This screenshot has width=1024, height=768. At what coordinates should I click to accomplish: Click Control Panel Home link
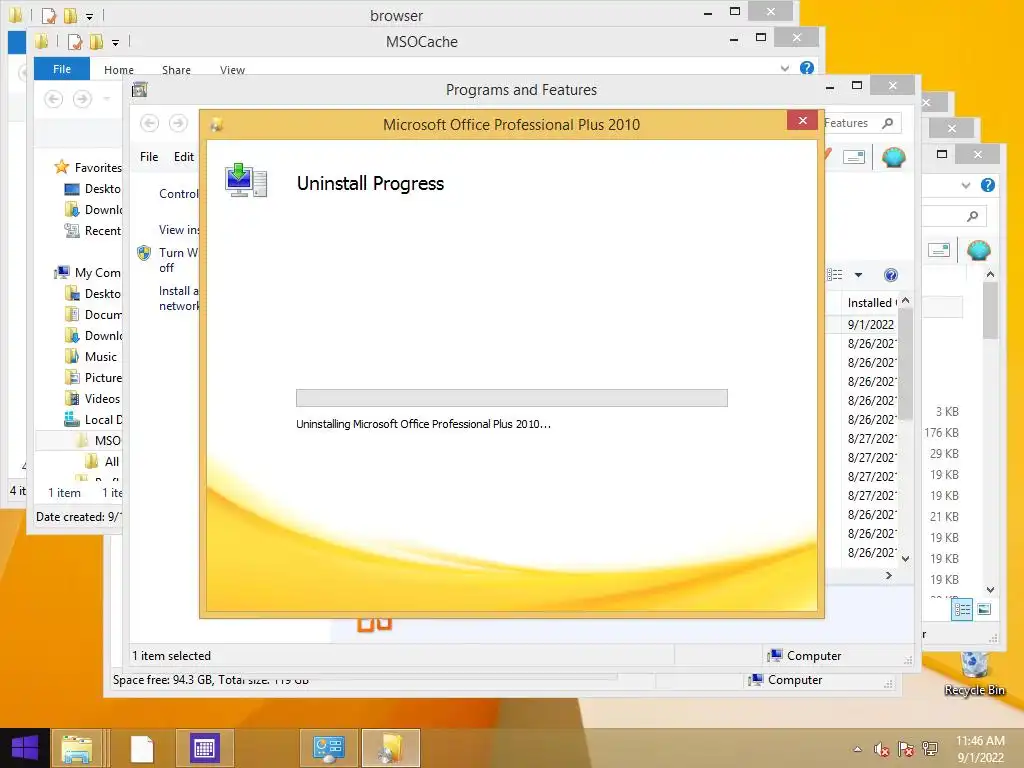(178, 194)
